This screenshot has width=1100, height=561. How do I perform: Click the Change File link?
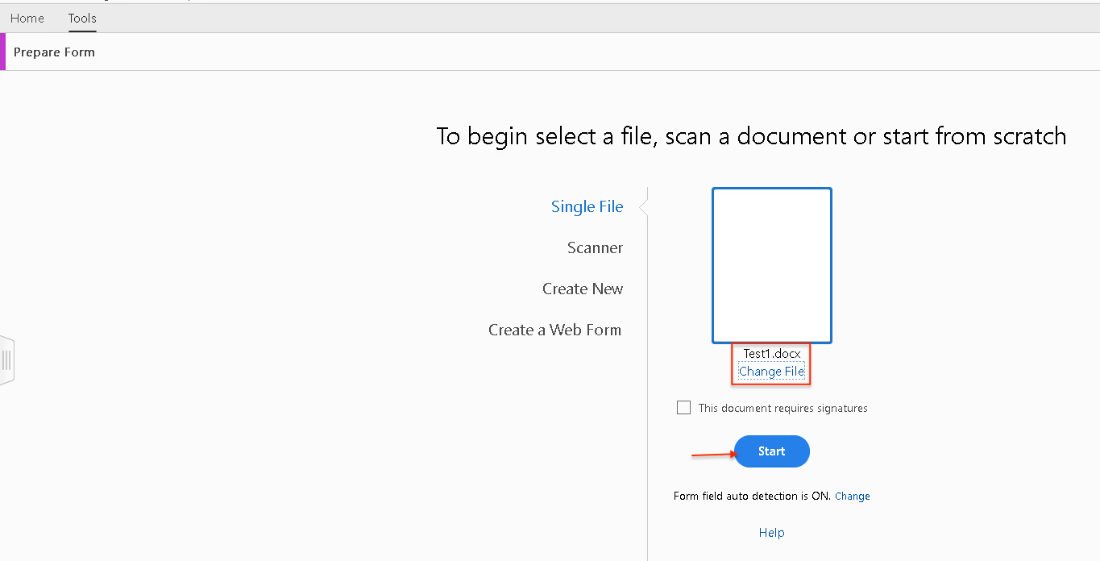tap(771, 372)
